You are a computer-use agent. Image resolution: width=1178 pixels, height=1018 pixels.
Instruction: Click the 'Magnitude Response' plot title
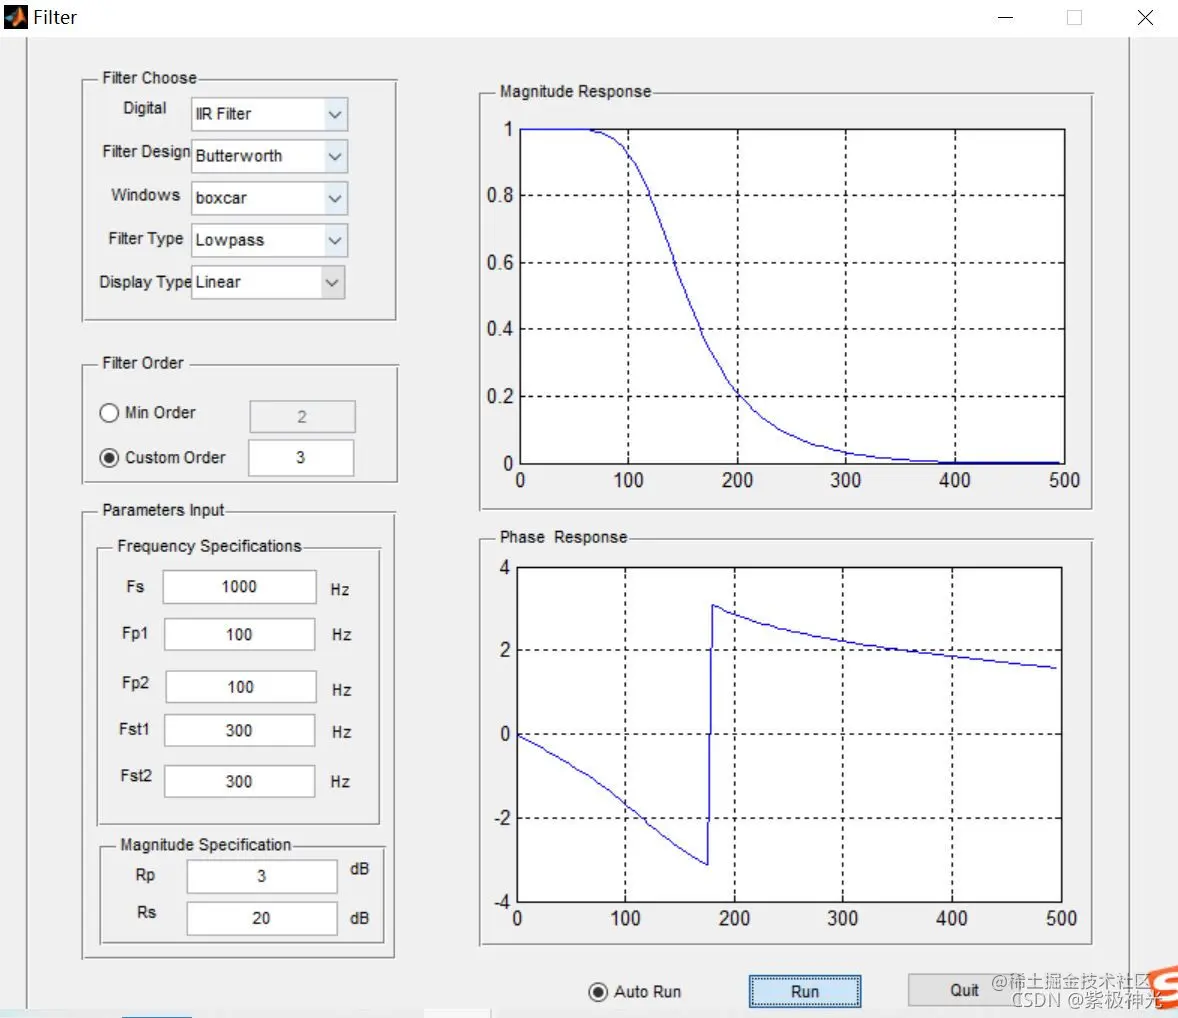coord(575,92)
